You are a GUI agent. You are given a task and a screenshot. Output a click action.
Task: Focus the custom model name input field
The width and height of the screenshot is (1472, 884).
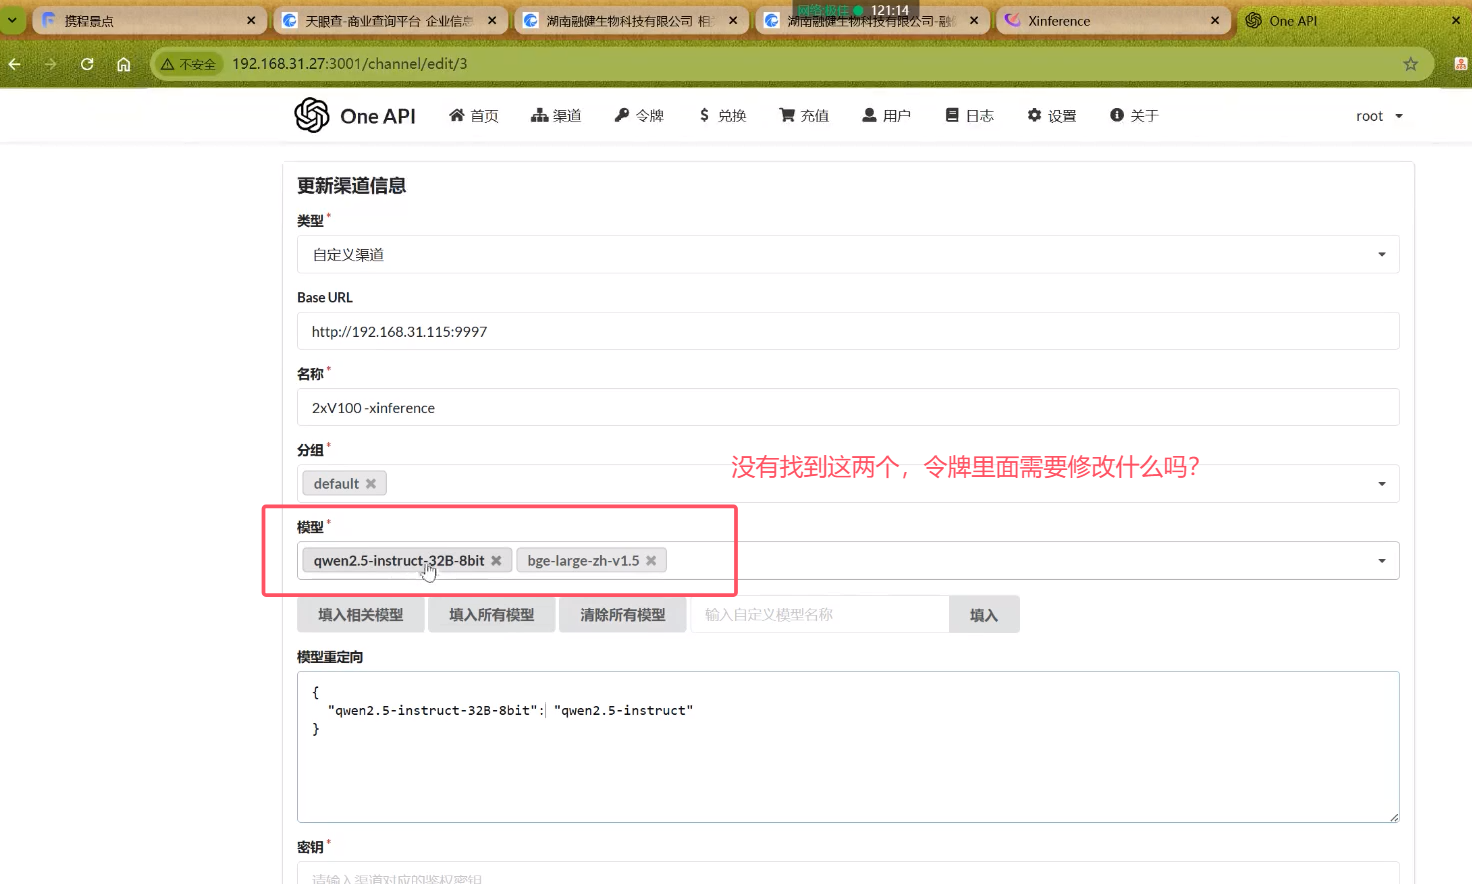pos(818,615)
